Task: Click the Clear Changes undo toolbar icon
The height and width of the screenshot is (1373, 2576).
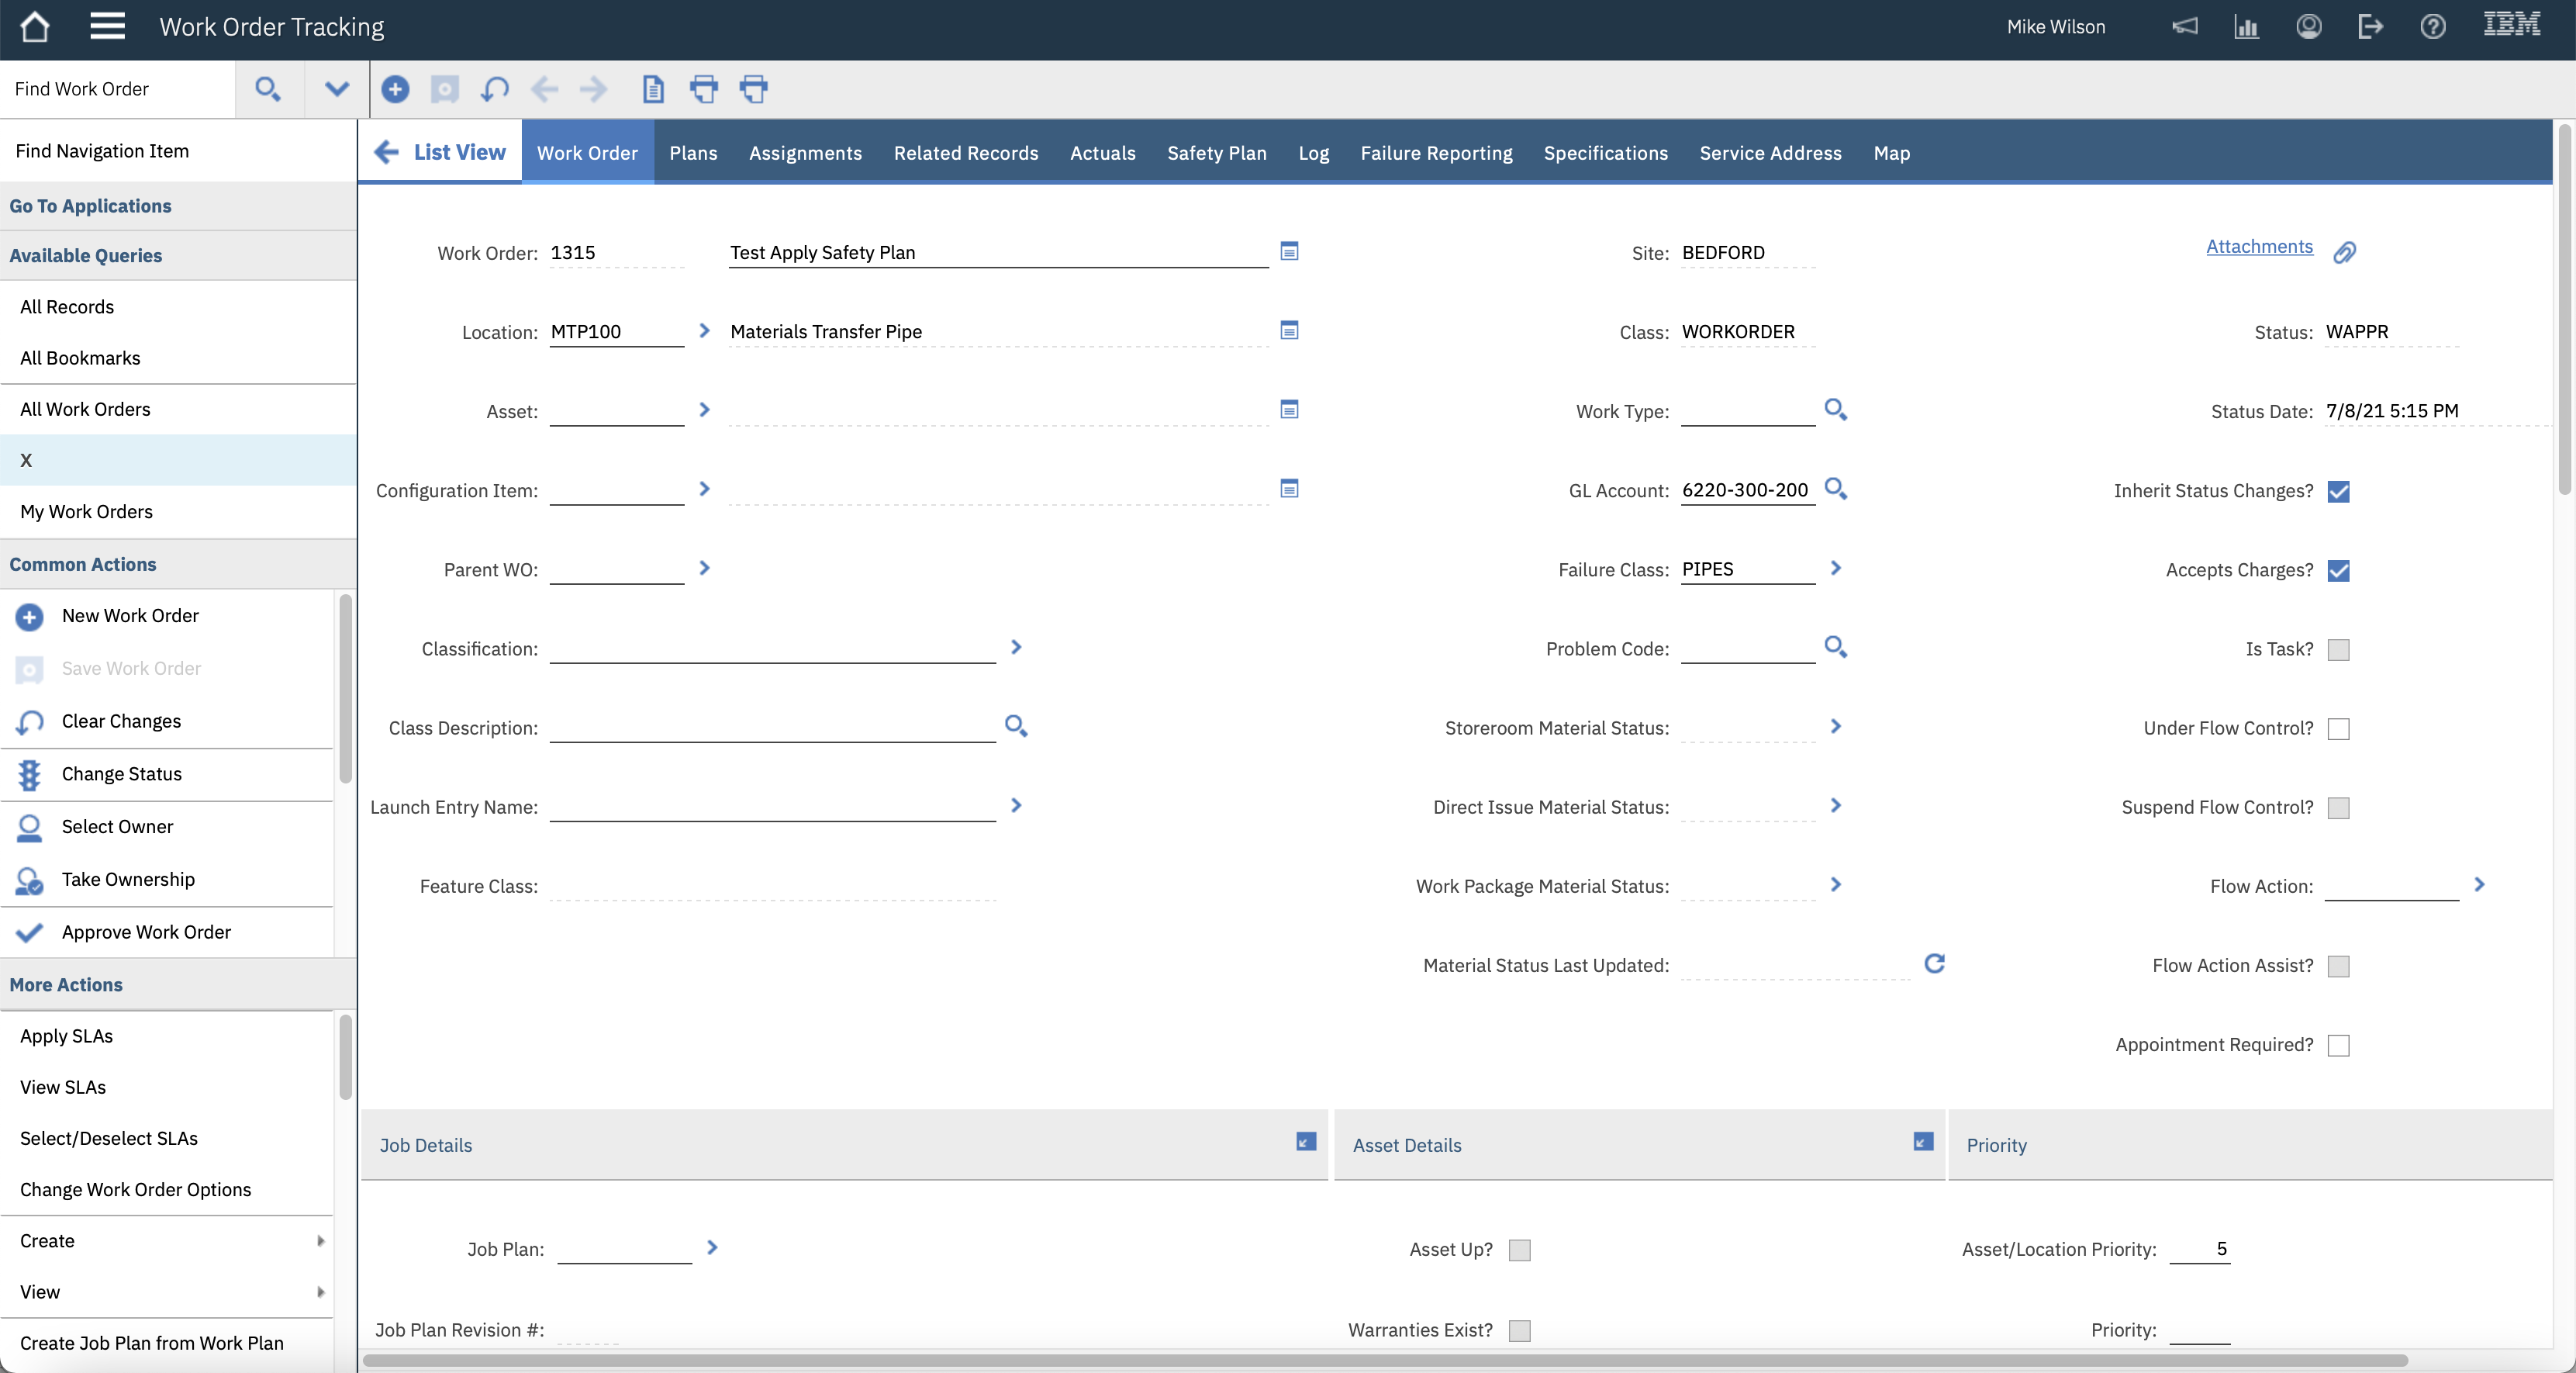Action: click(x=494, y=89)
